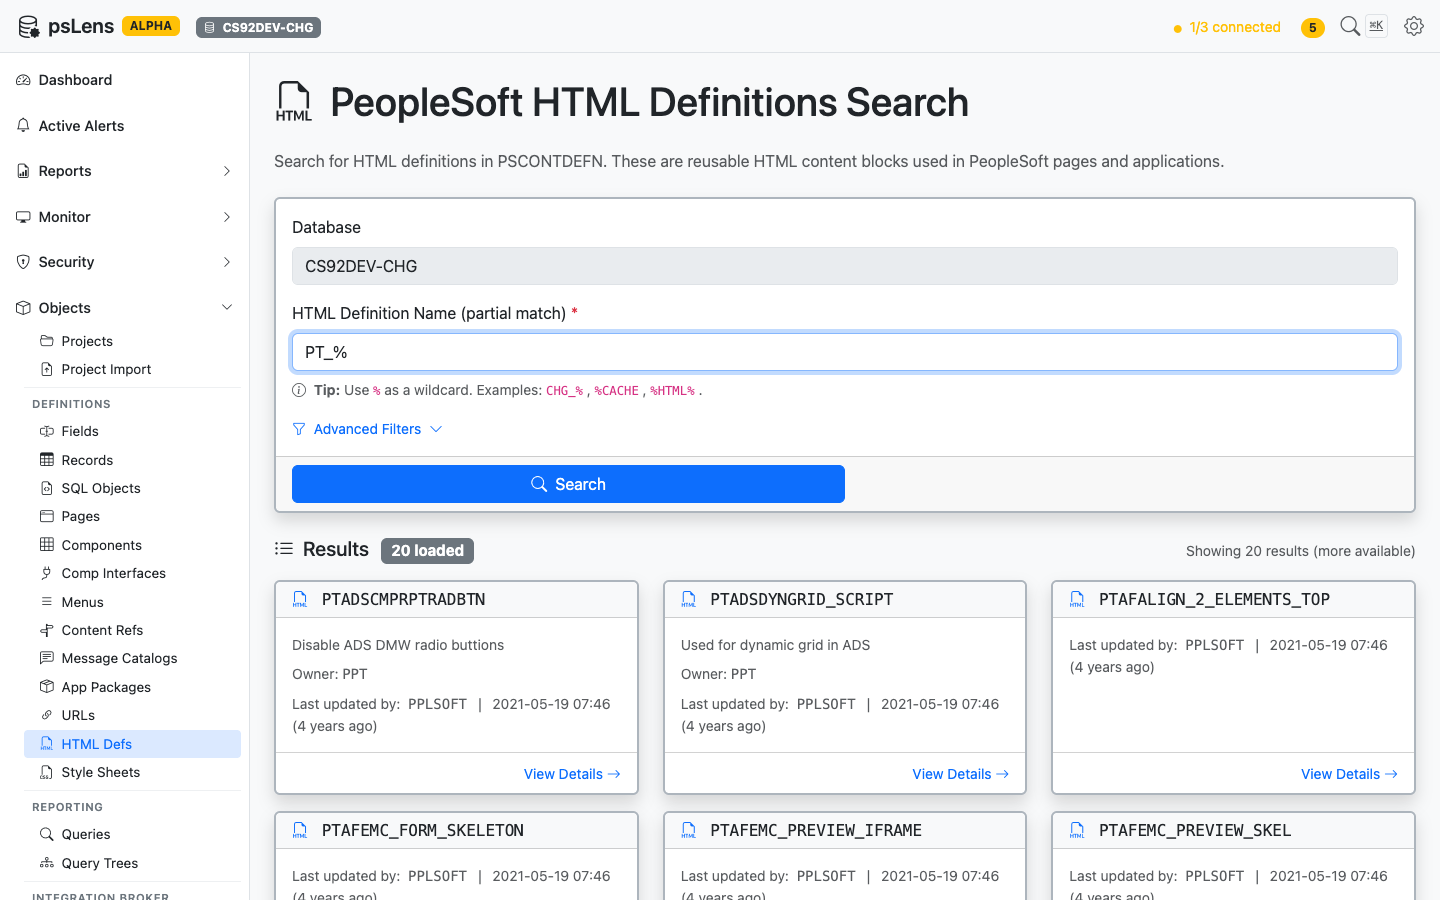The image size is (1440, 900).
Task: Click the CS92DEV-CHG database badge in header
Action: pos(259,27)
